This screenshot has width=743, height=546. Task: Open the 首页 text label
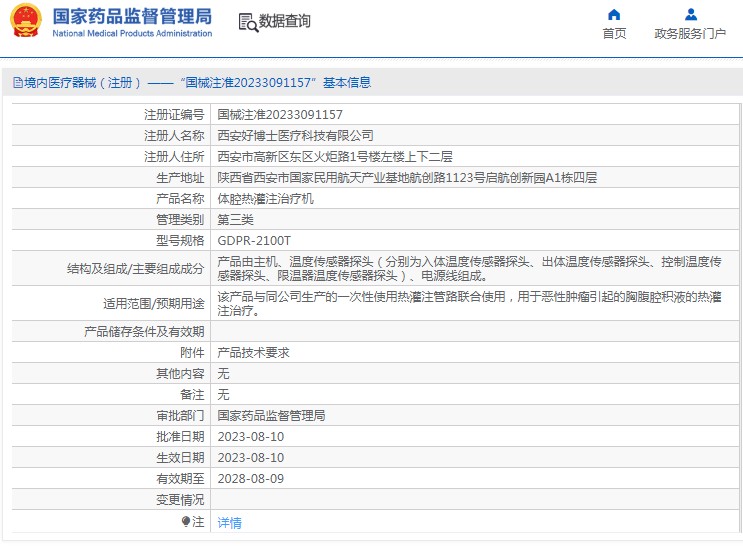(x=614, y=33)
